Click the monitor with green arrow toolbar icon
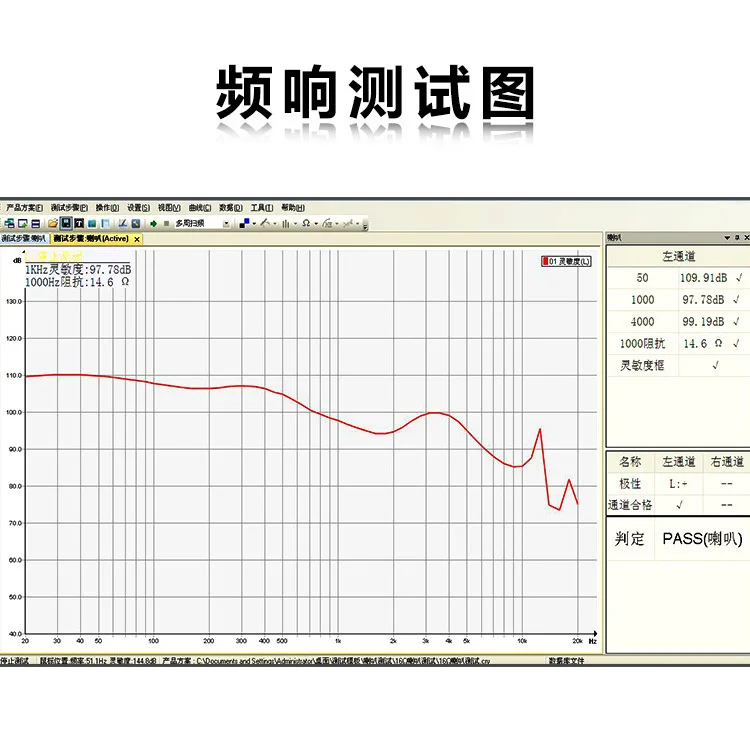 22,223
